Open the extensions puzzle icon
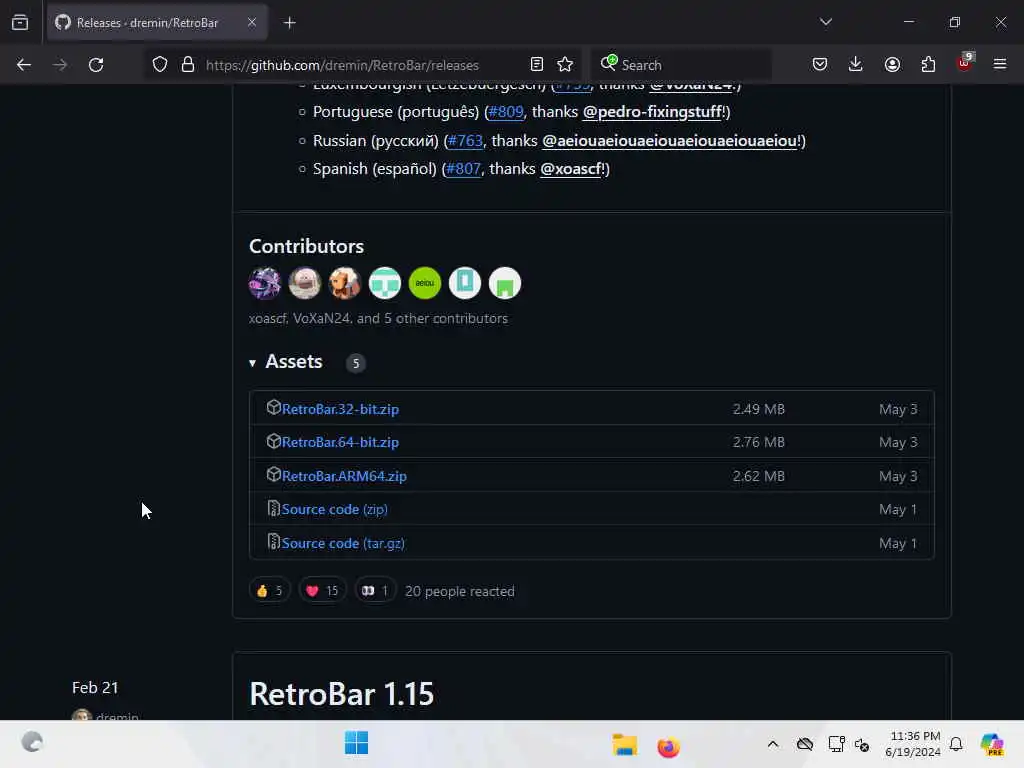Viewport: 1024px width, 768px height. point(928,65)
